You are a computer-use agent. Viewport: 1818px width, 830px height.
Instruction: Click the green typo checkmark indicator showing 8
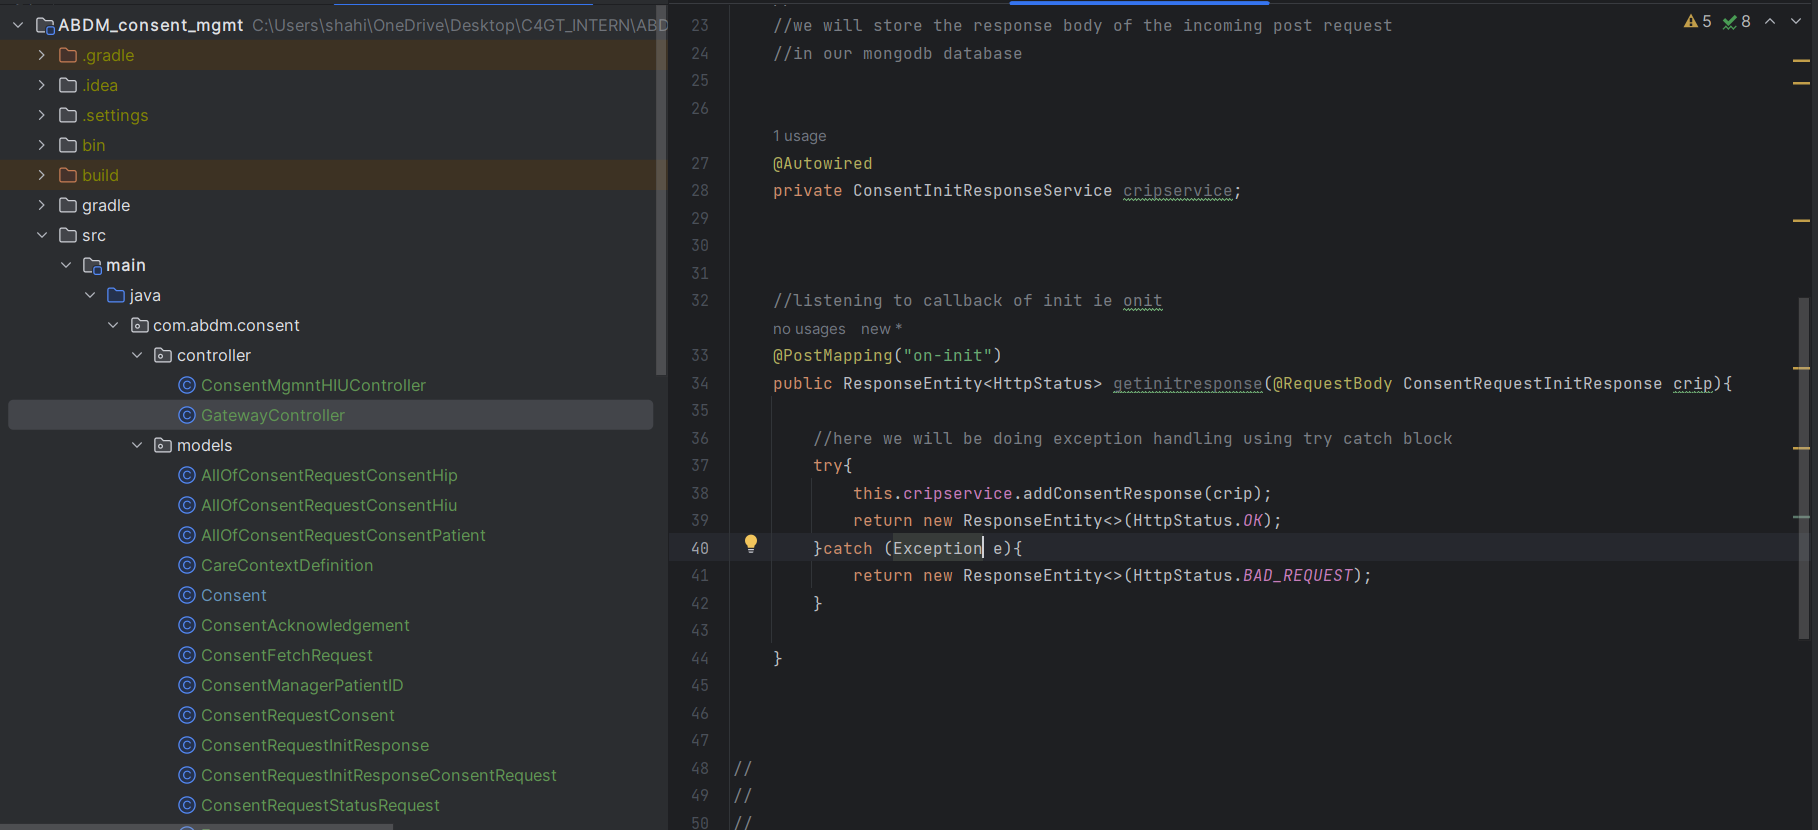point(1736,21)
